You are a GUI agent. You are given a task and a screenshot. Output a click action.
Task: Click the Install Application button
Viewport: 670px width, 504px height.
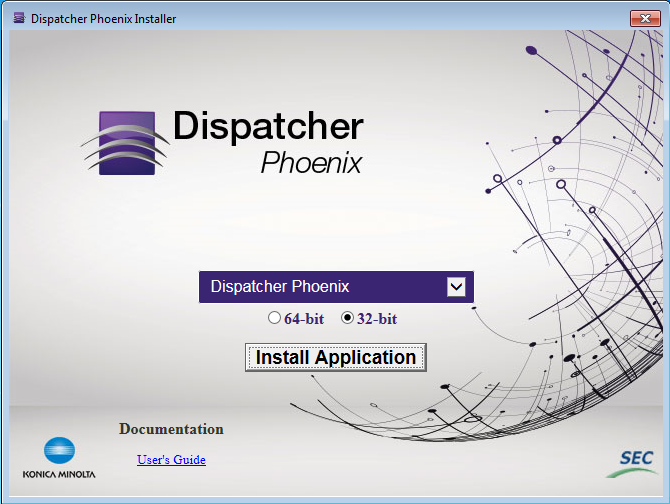[336, 357]
